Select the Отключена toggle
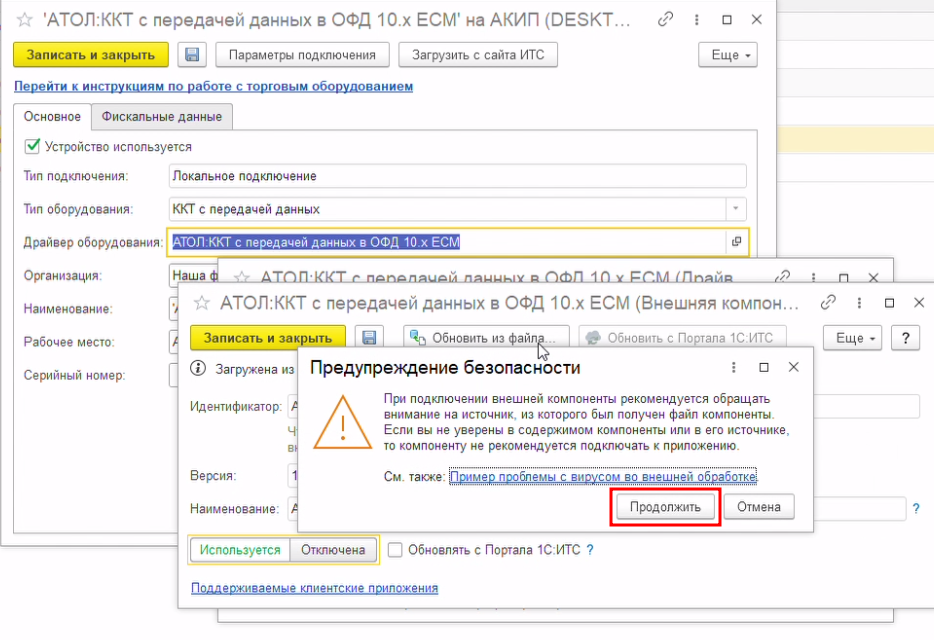Image resolution: width=934 pixels, height=640 pixels. [x=333, y=550]
